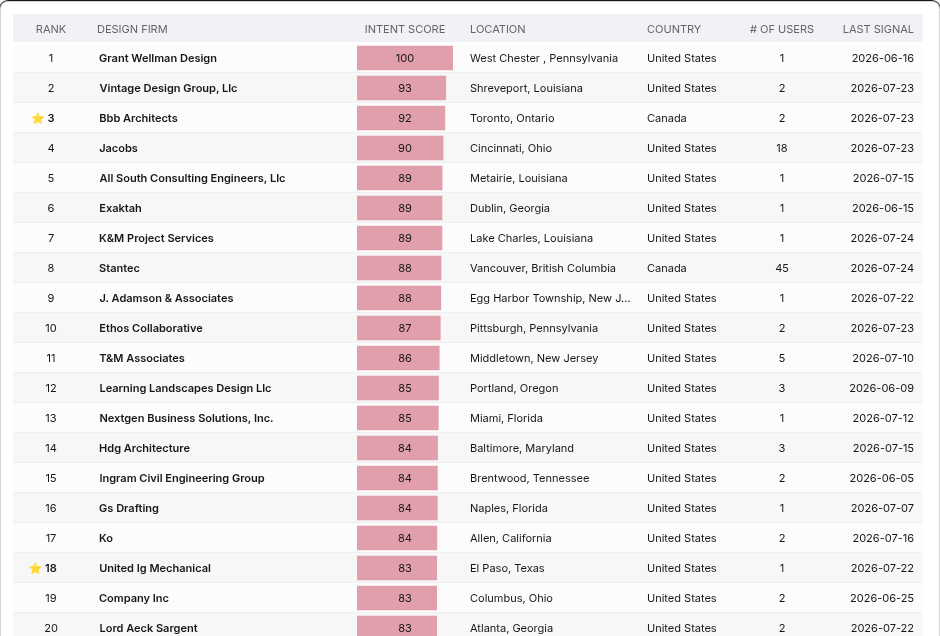Click the intent score bar showing 92

coord(401,118)
